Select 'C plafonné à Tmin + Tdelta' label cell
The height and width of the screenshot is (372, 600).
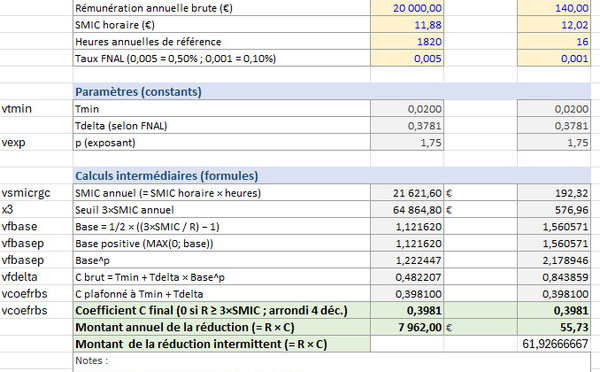point(222,294)
